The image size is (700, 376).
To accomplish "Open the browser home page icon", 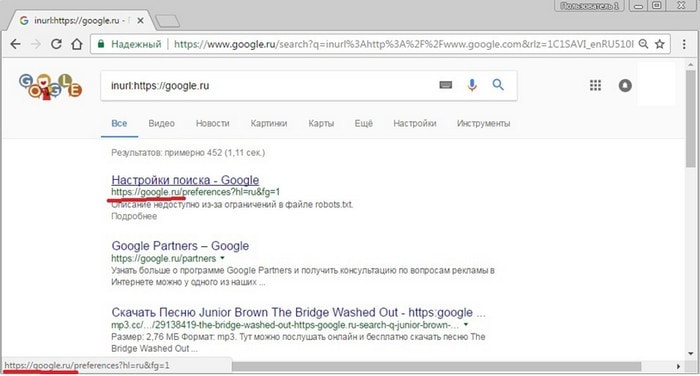I will click(77, 44).
